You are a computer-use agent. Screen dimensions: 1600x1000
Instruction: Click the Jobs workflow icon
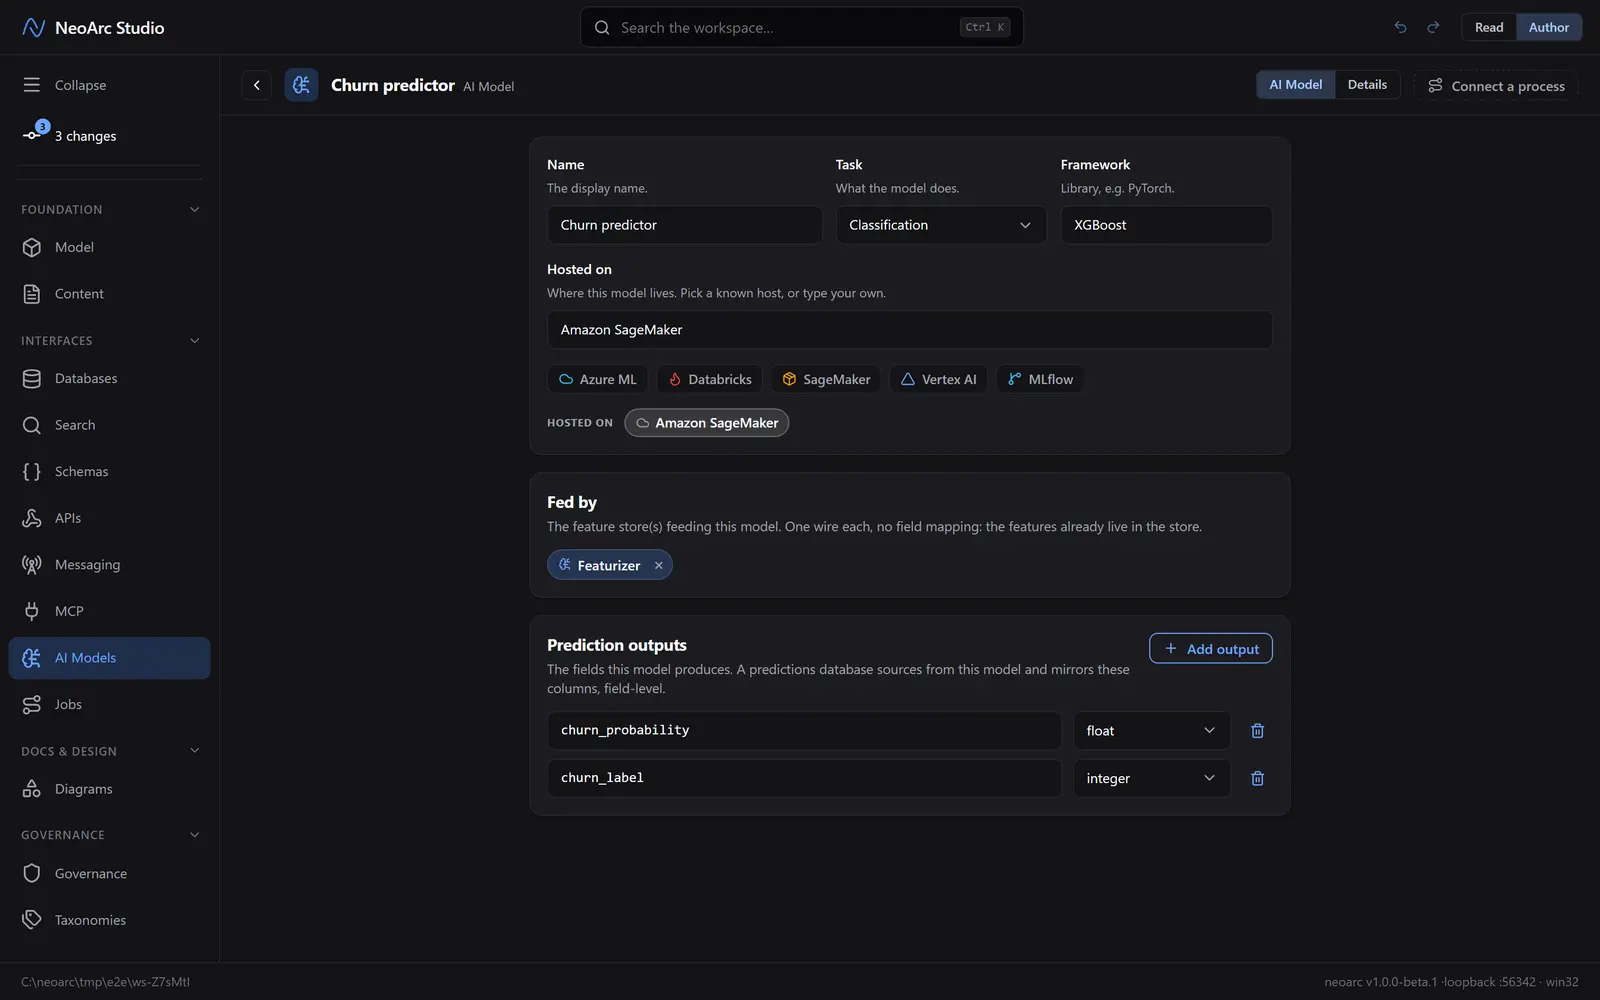click(x=32, y=705)
